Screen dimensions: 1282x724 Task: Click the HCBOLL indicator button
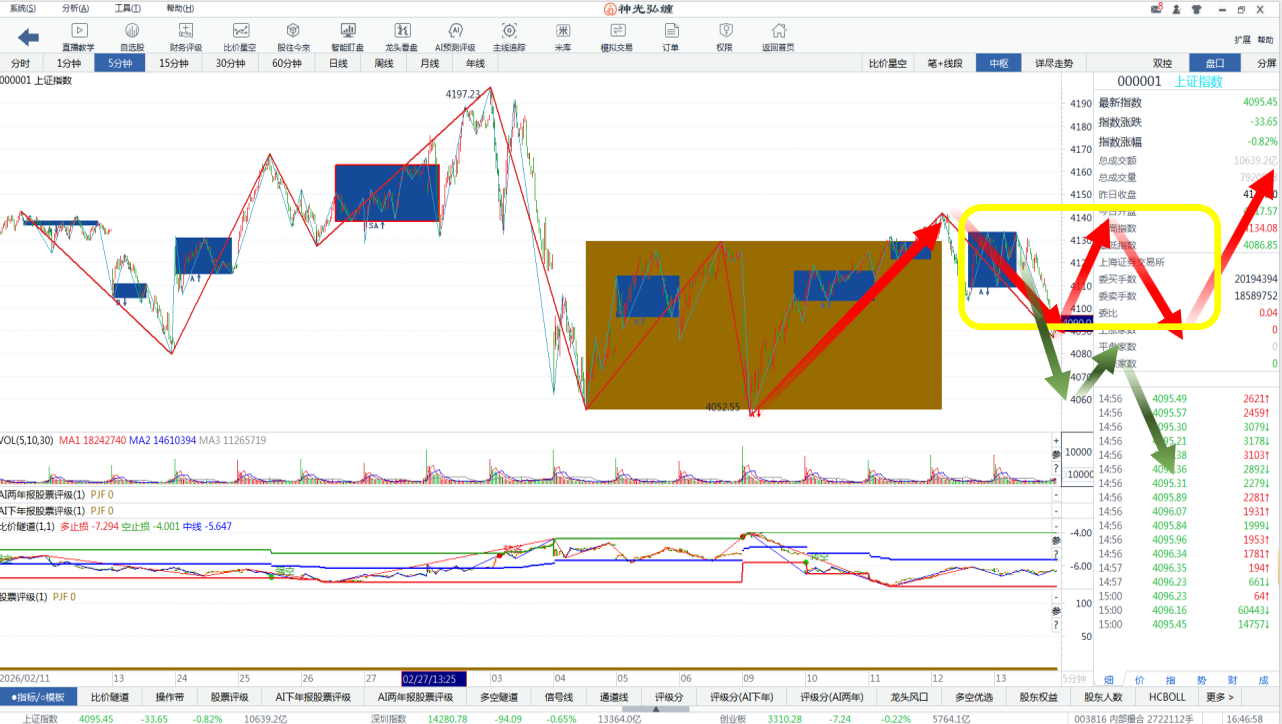click(1166, 697)
